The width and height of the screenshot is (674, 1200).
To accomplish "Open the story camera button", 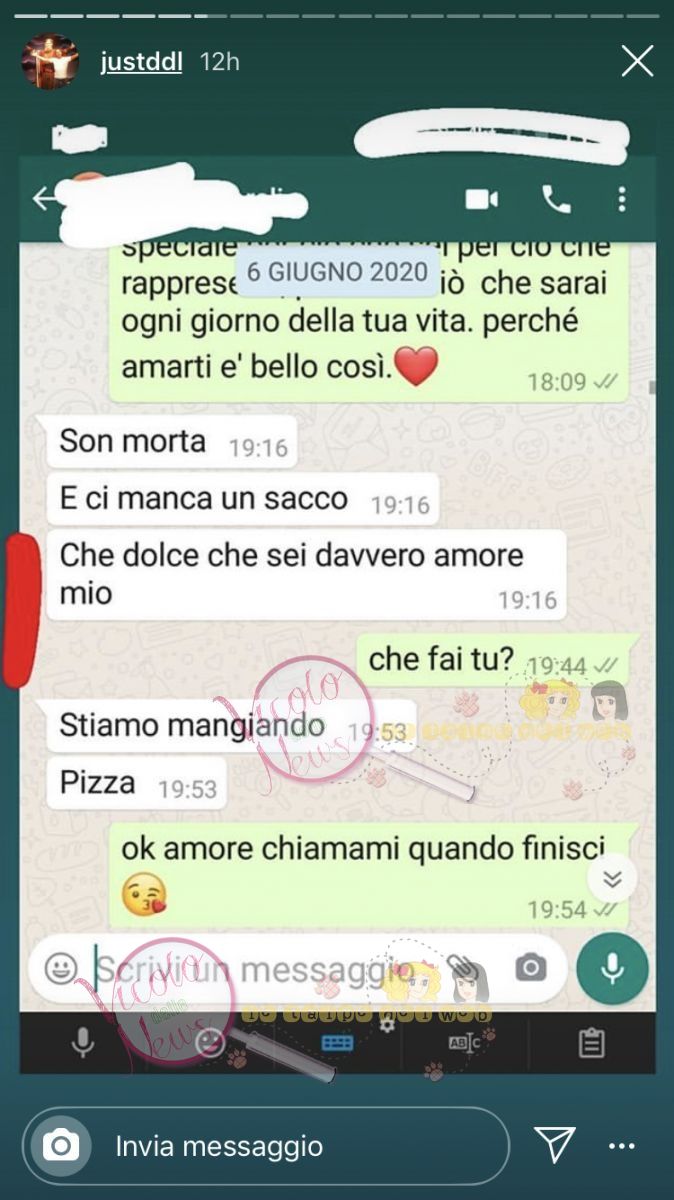I will pyautogui.click(x=60, y=1145).
